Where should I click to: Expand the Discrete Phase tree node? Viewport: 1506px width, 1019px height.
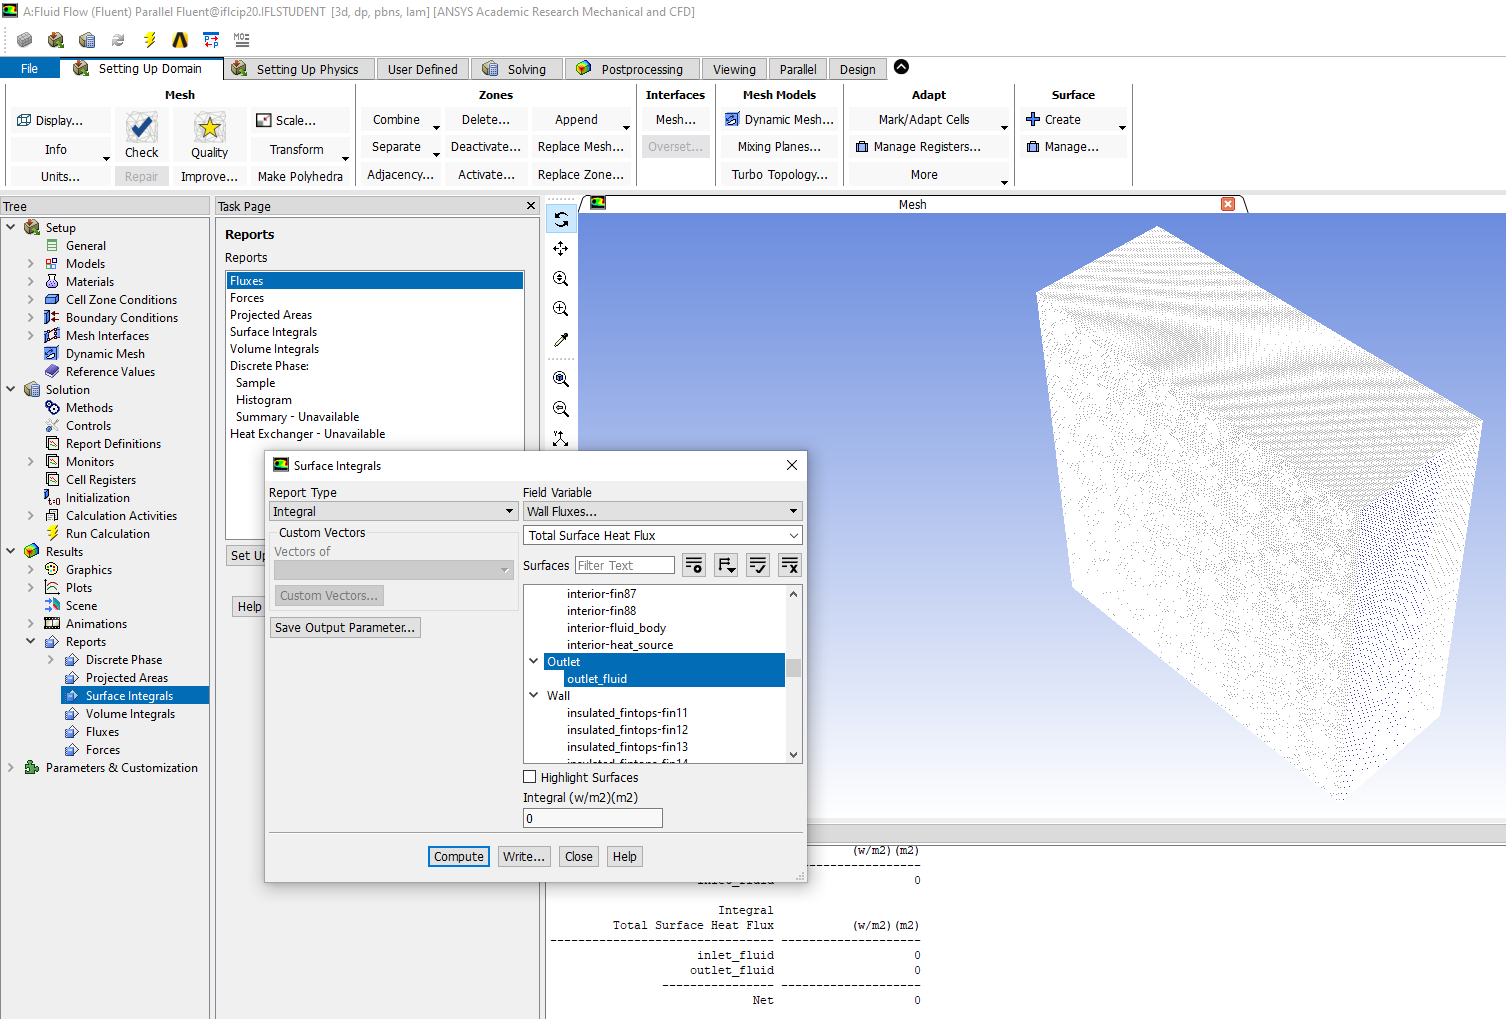51,659
